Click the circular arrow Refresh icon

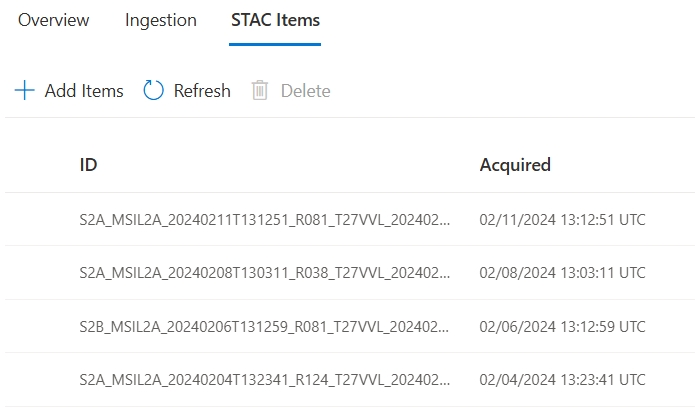coord(153,91)
